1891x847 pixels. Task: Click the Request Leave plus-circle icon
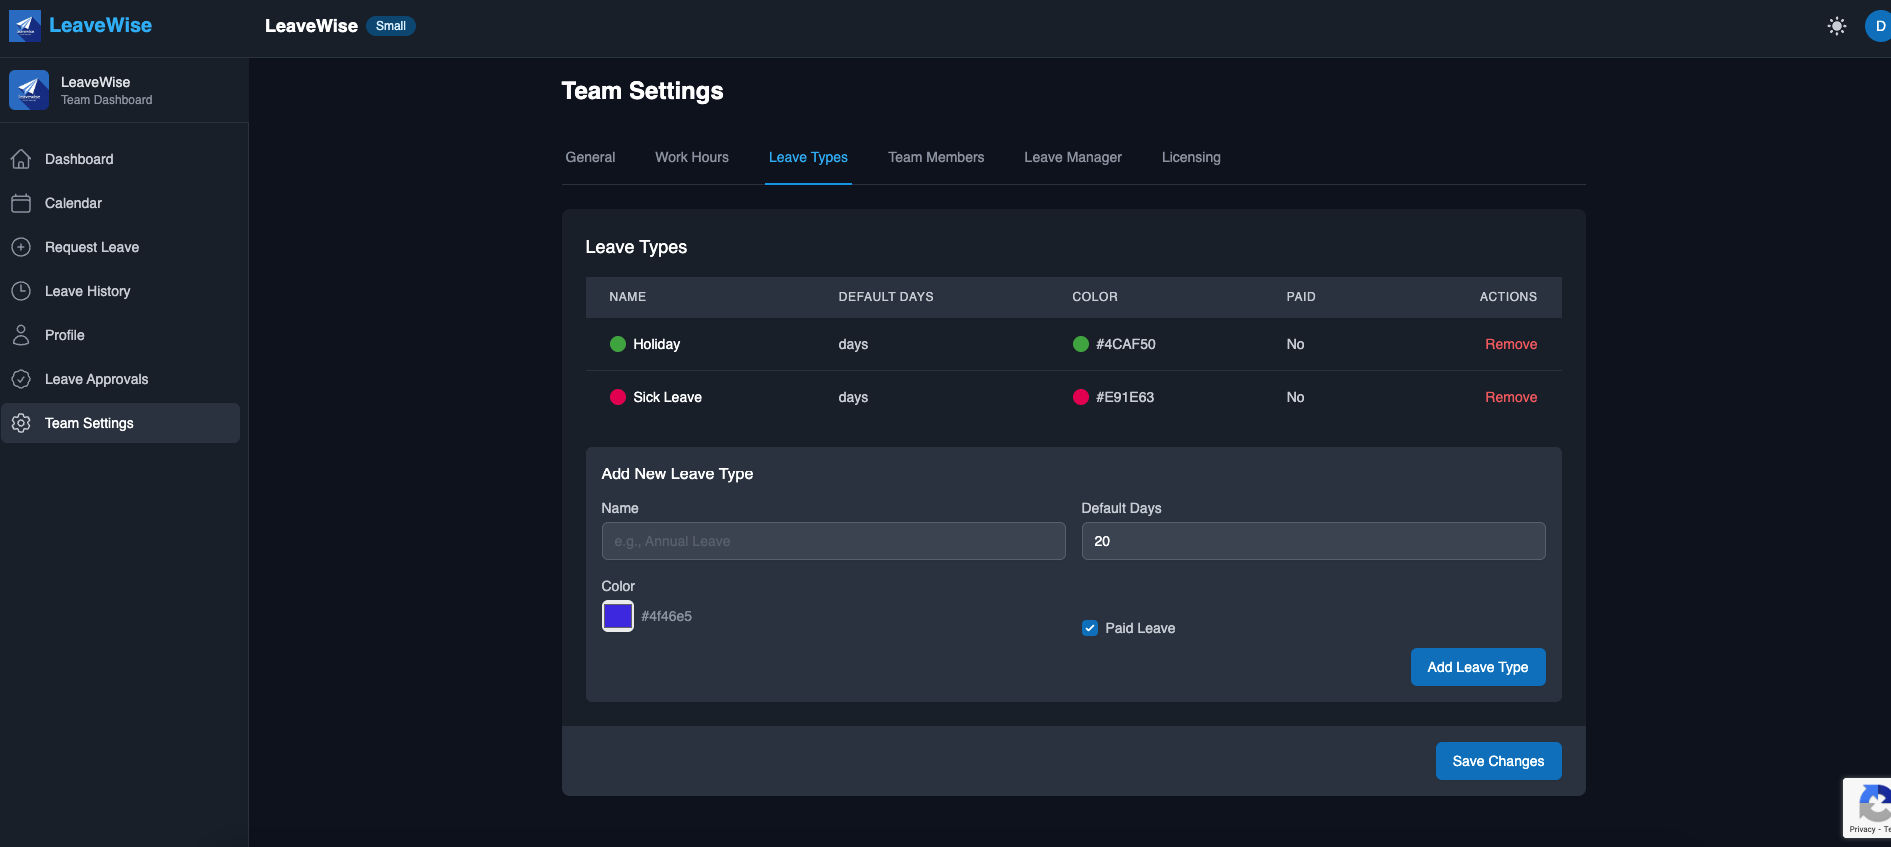pyautogui.click(x=21, y=247)
